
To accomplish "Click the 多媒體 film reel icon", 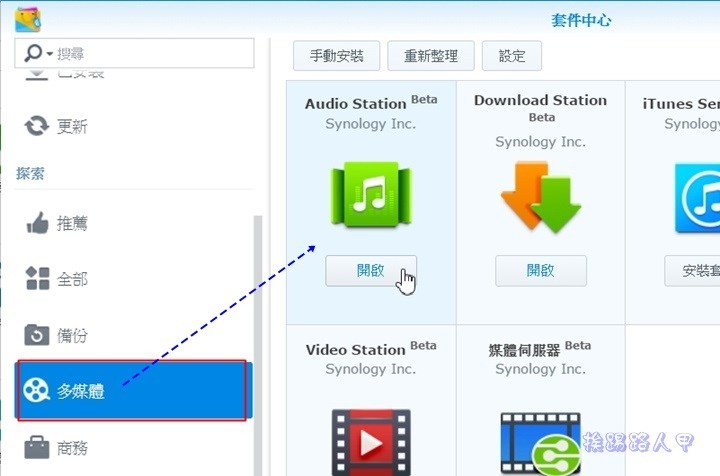I will [x=36, y=390].
